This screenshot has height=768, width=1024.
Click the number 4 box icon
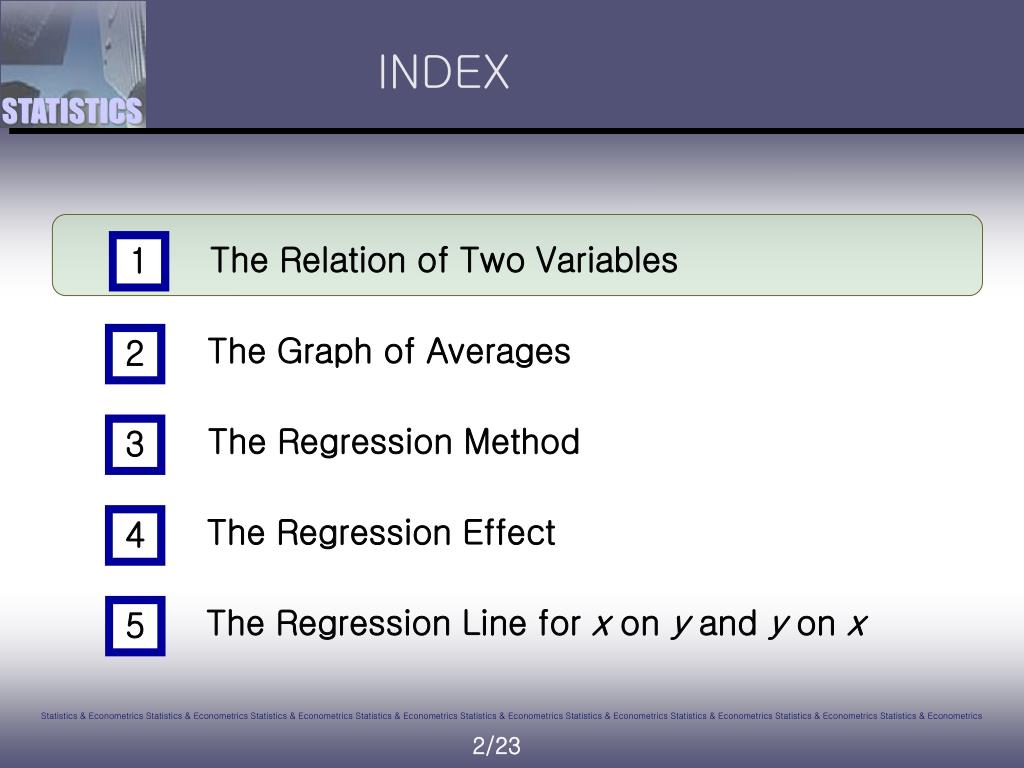click(x=135, y=535)
